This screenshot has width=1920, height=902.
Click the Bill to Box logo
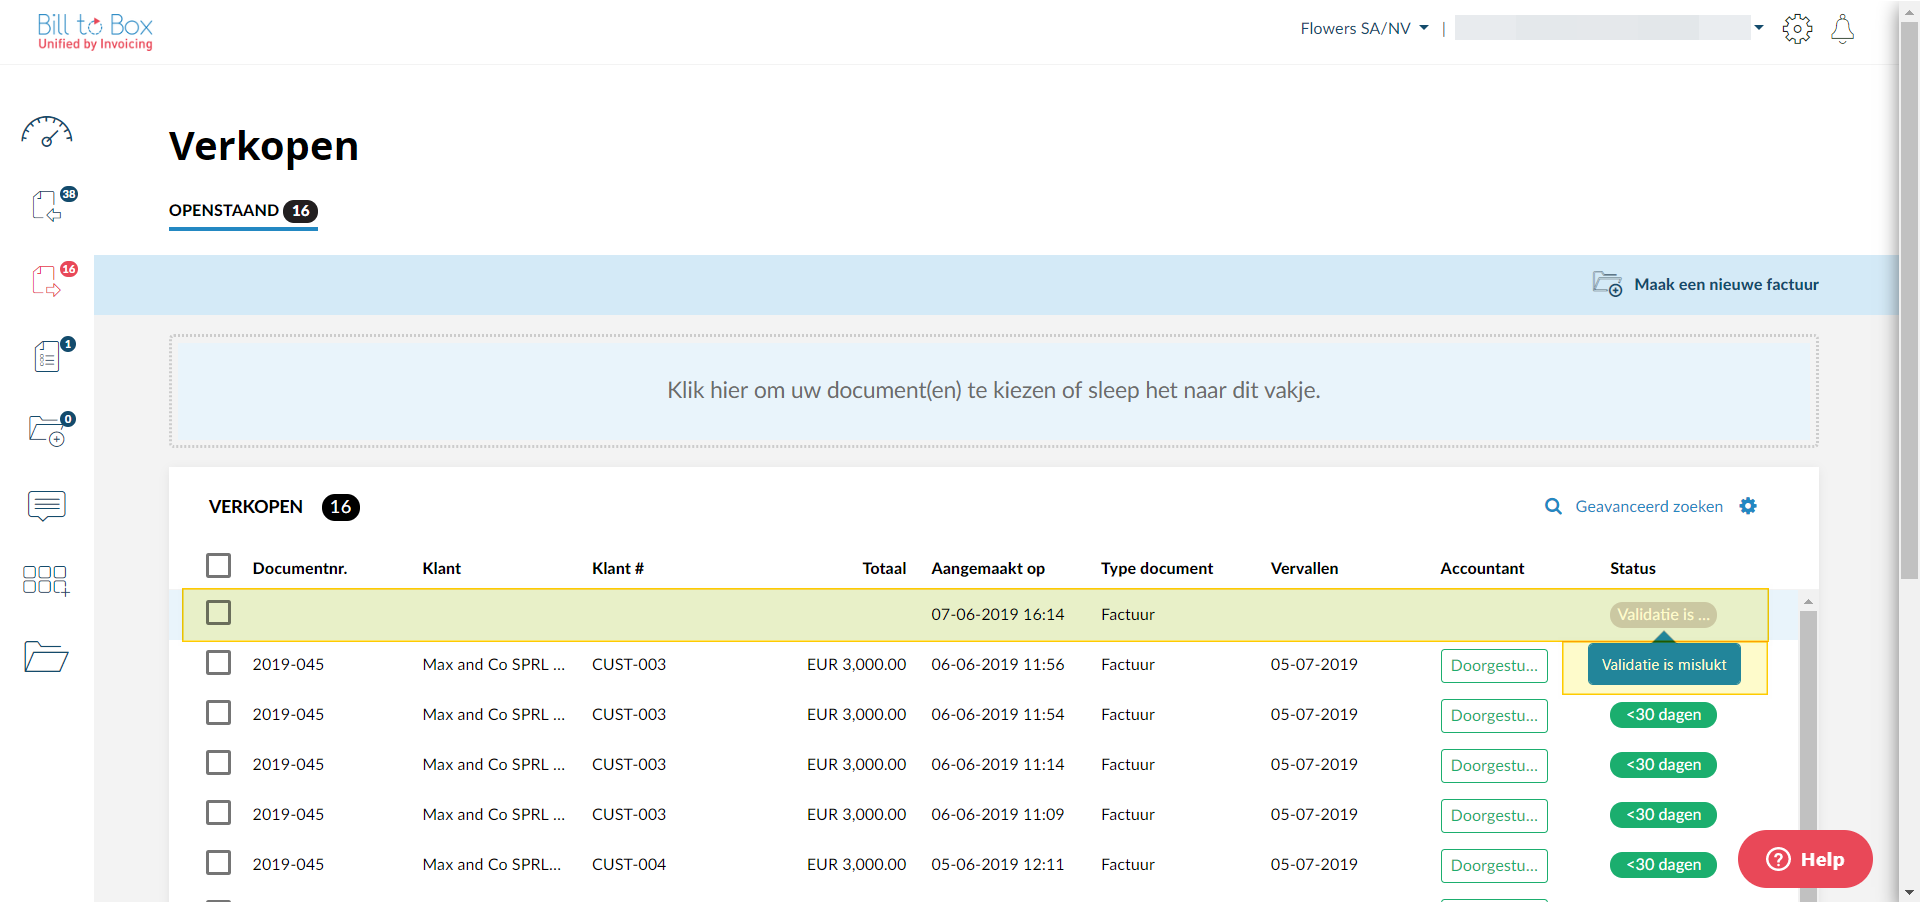click(95, 32)
